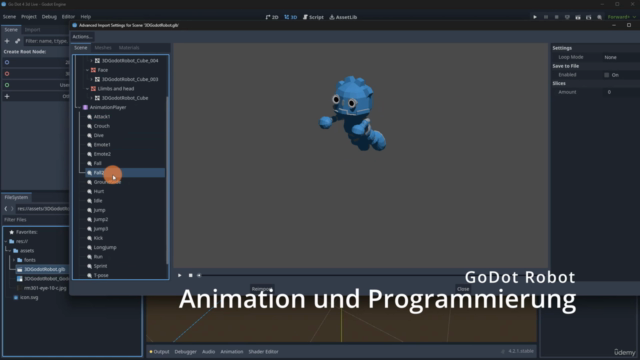This screenshot has width=640, height=360.
Task: Select the Idle animation
Action: pyautogui.click(x=98, y=201)
